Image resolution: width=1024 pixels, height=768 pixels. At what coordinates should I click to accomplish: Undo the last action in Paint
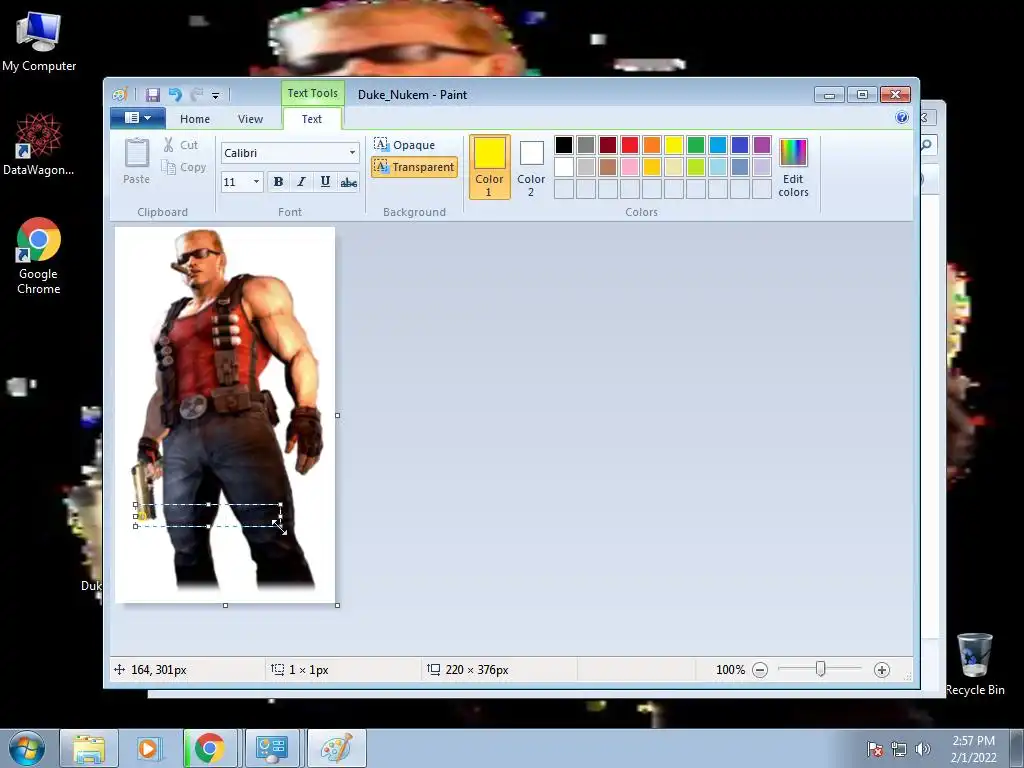coord(174,95)
